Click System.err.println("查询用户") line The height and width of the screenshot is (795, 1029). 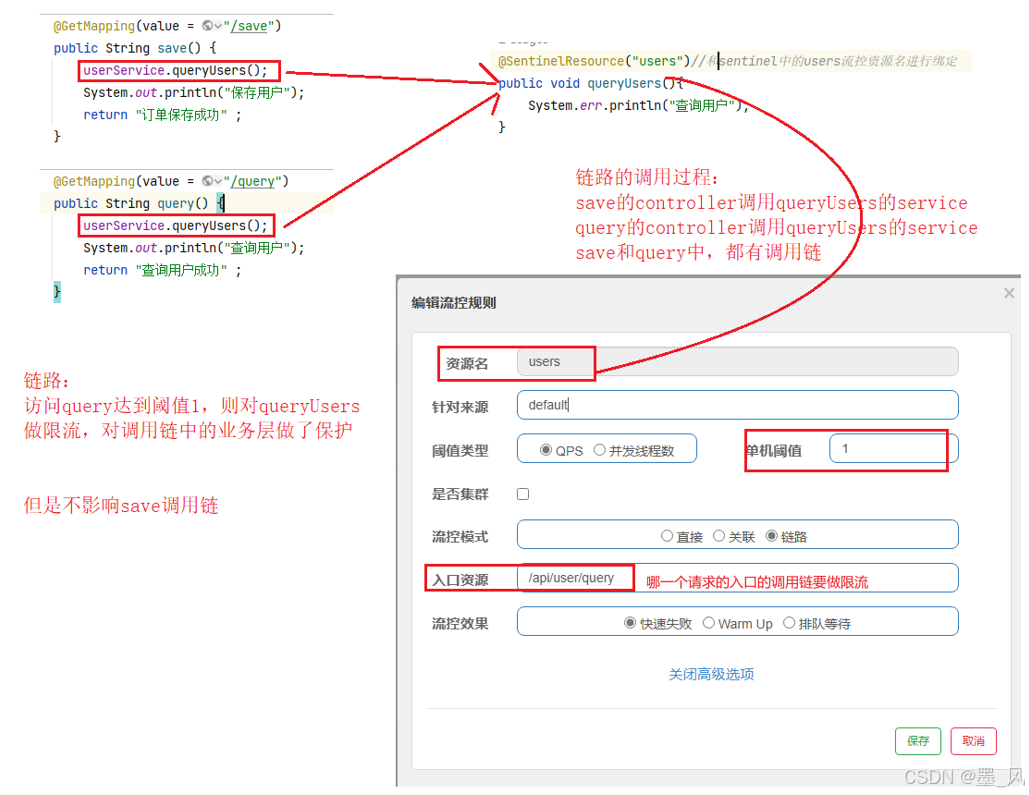coord(638,106)
